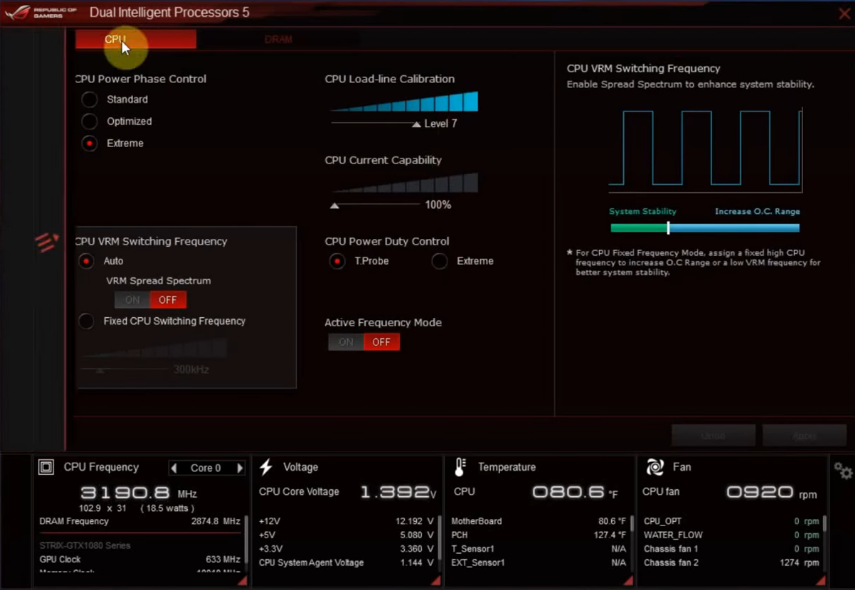Click the GPU Clock row

140,559
